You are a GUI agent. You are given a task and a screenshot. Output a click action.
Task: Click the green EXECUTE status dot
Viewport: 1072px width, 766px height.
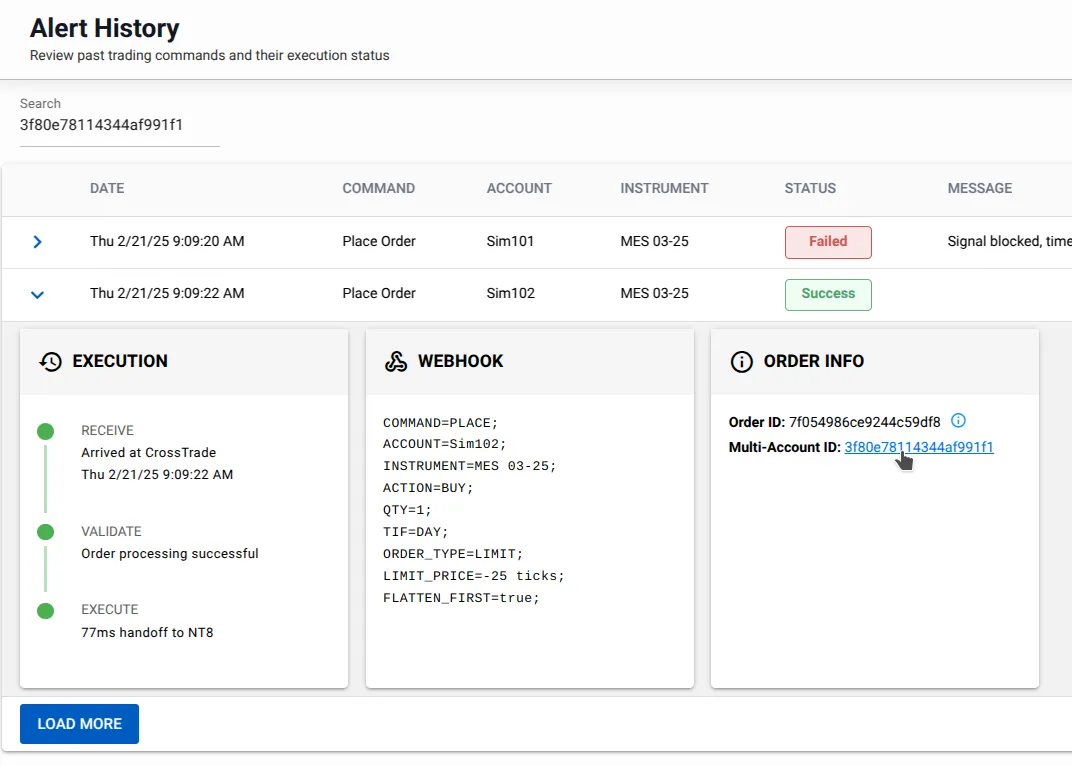point(45,610)
